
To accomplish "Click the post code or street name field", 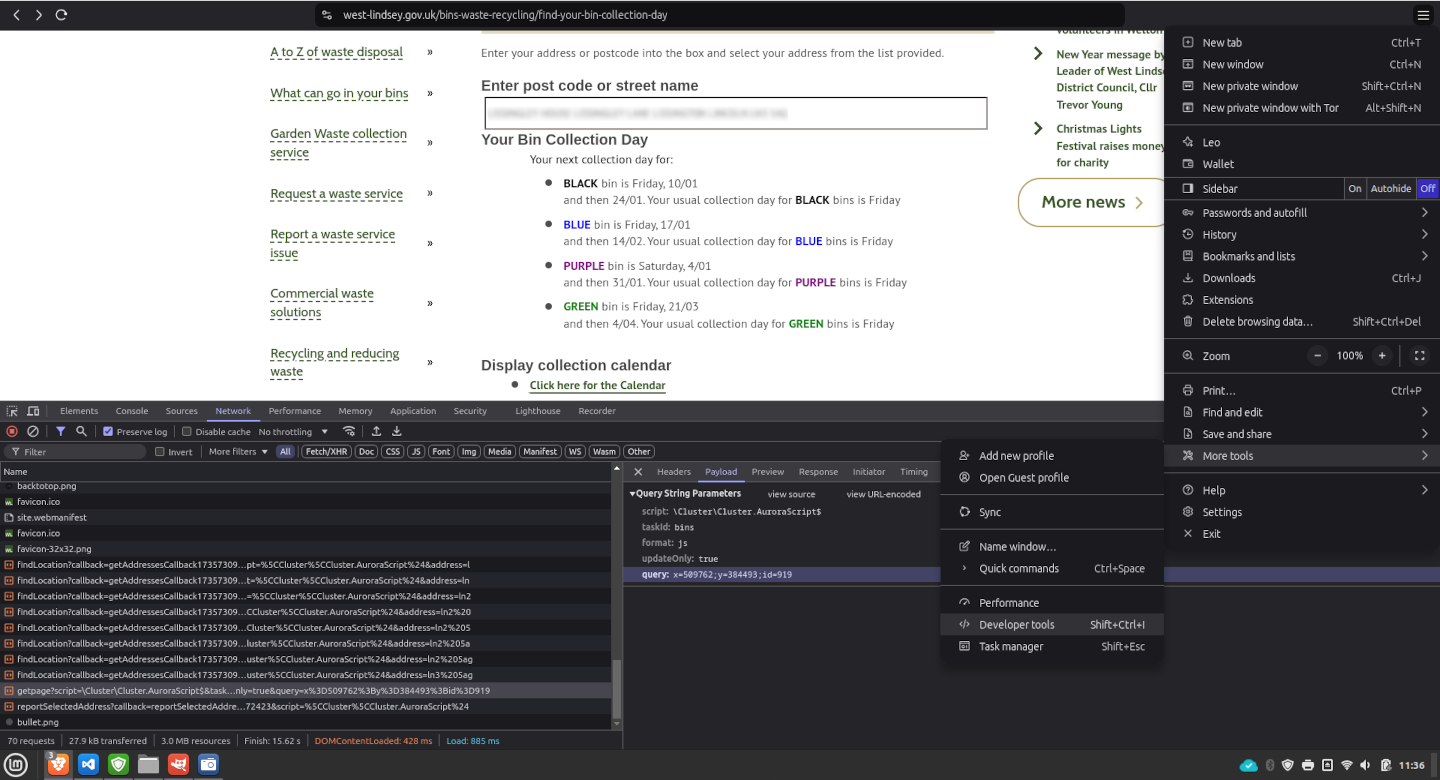I will (735, 113).
